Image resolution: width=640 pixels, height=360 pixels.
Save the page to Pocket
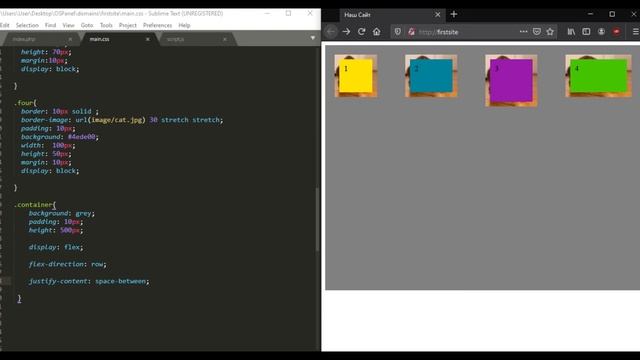pos(537,31)
